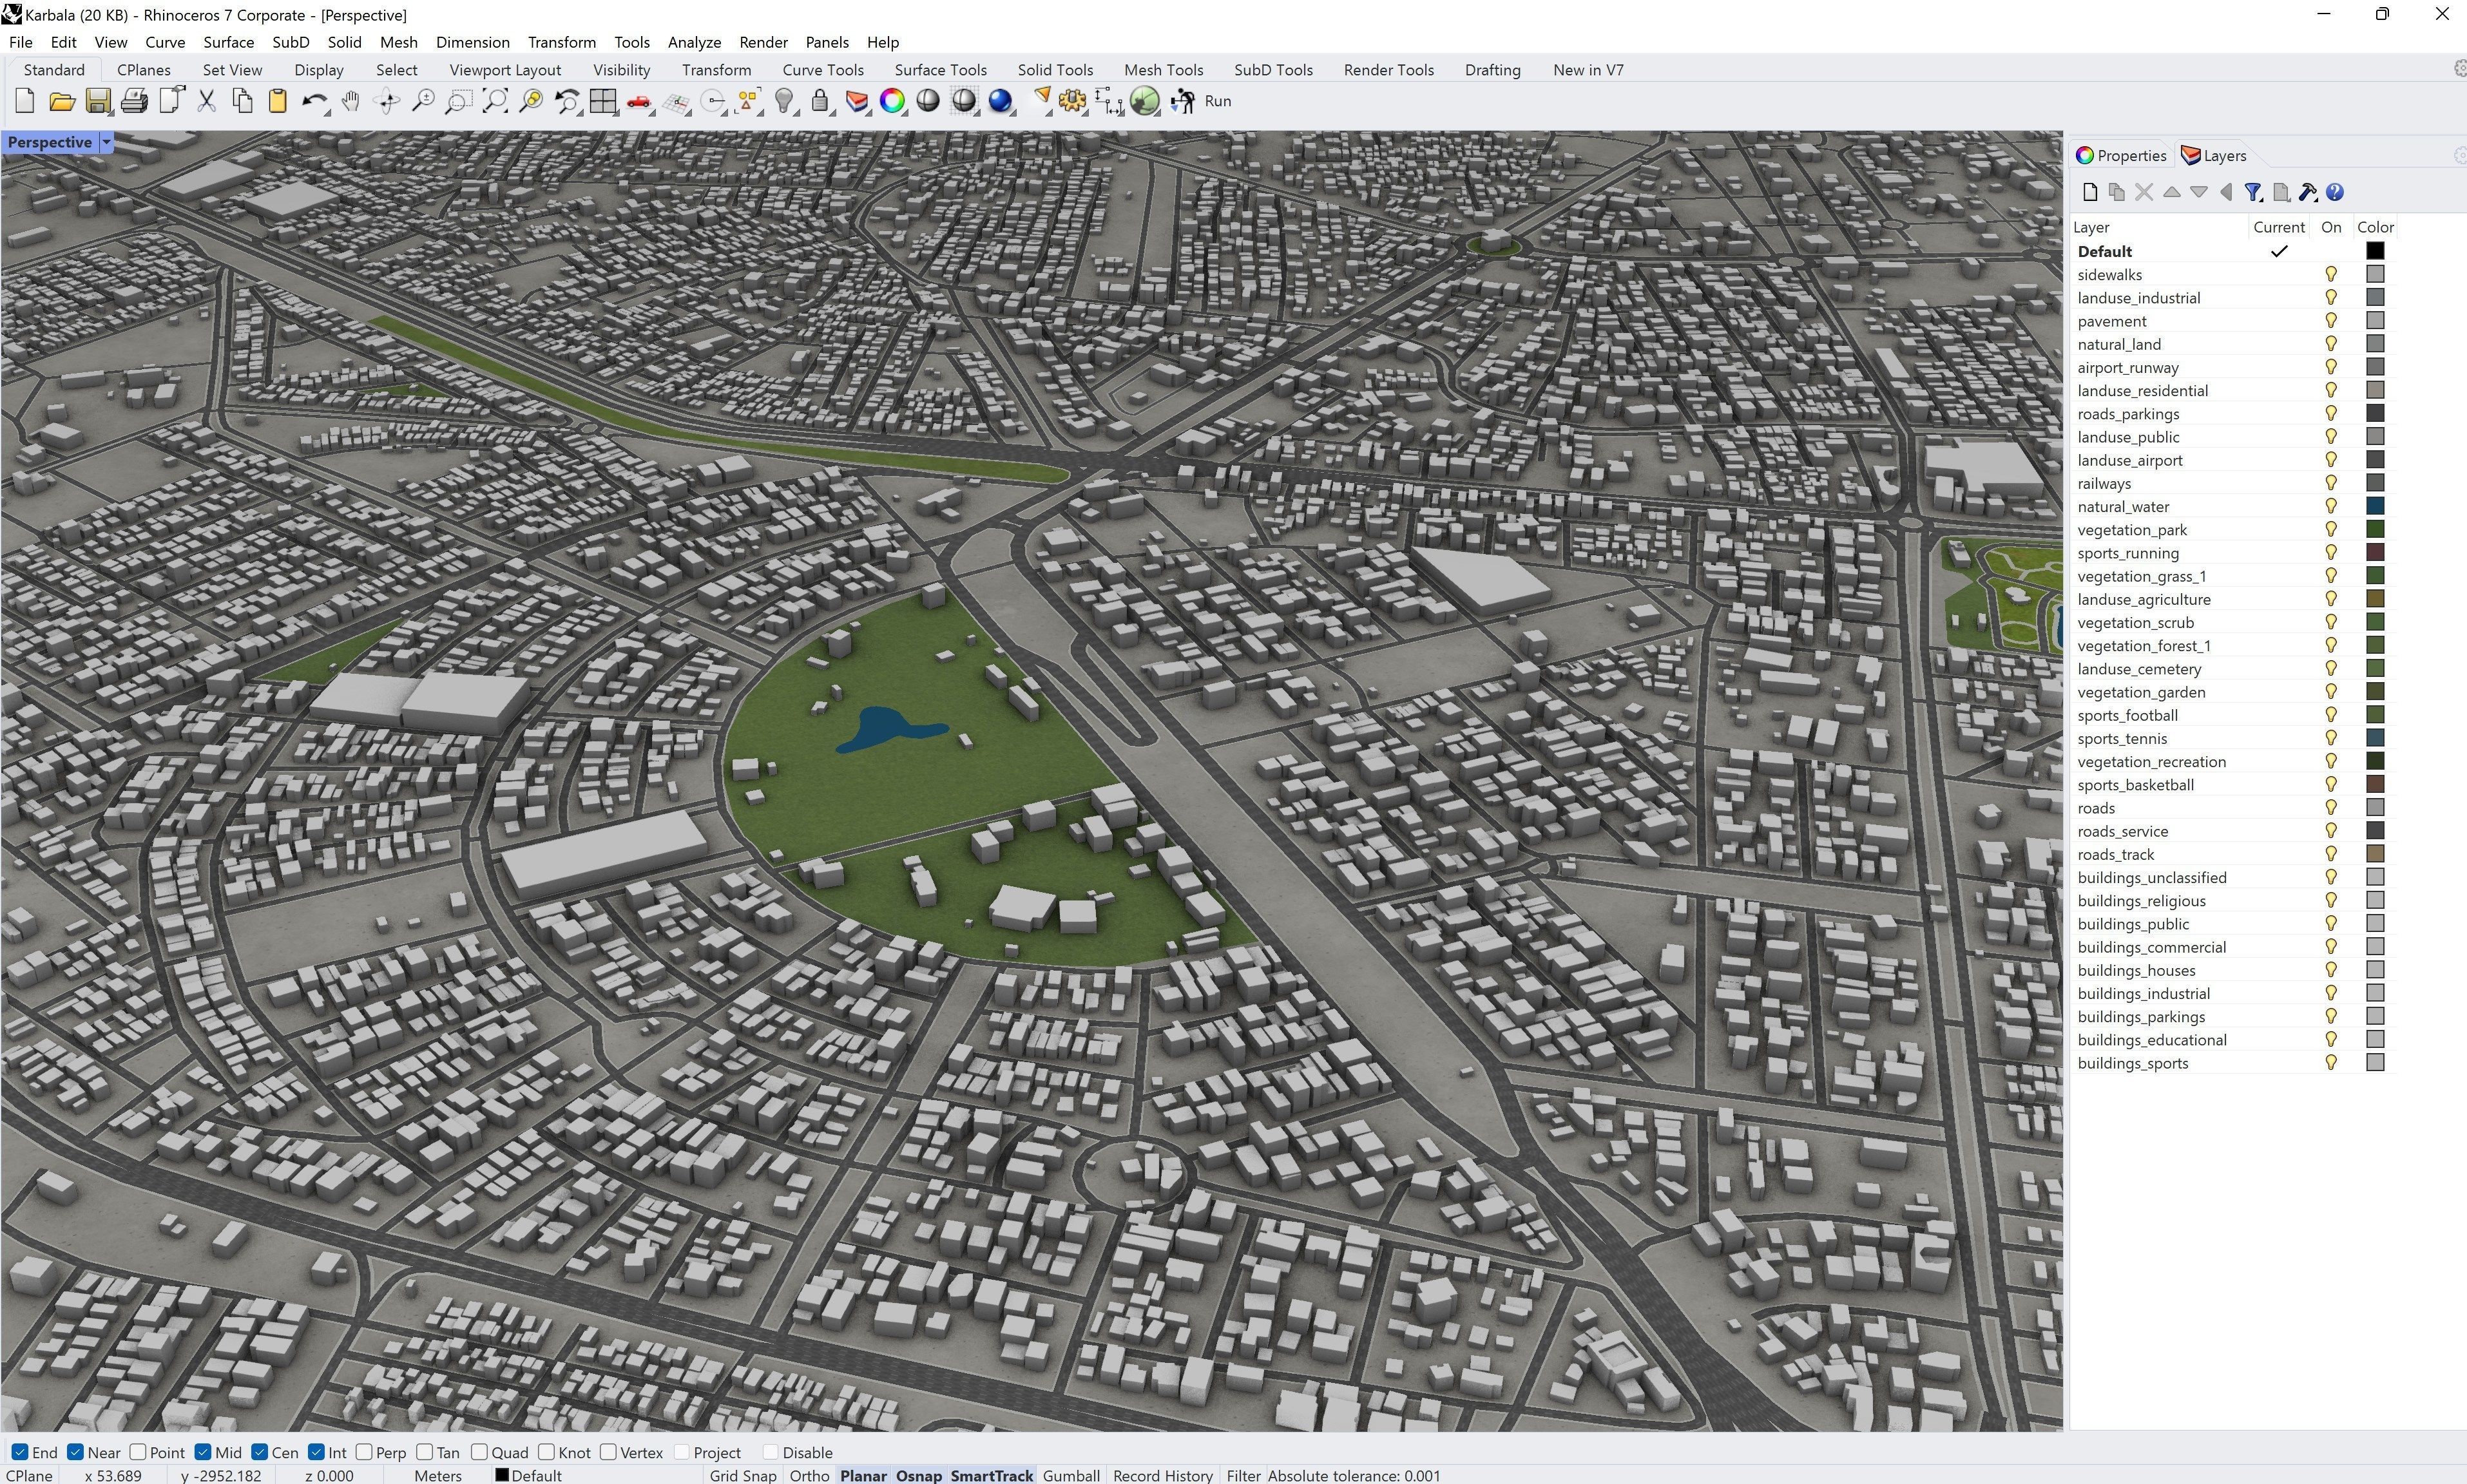Toggle Ortho mode in status bar
The height and width of the screenshot is (1484, 2467).
coord(809,1475)
